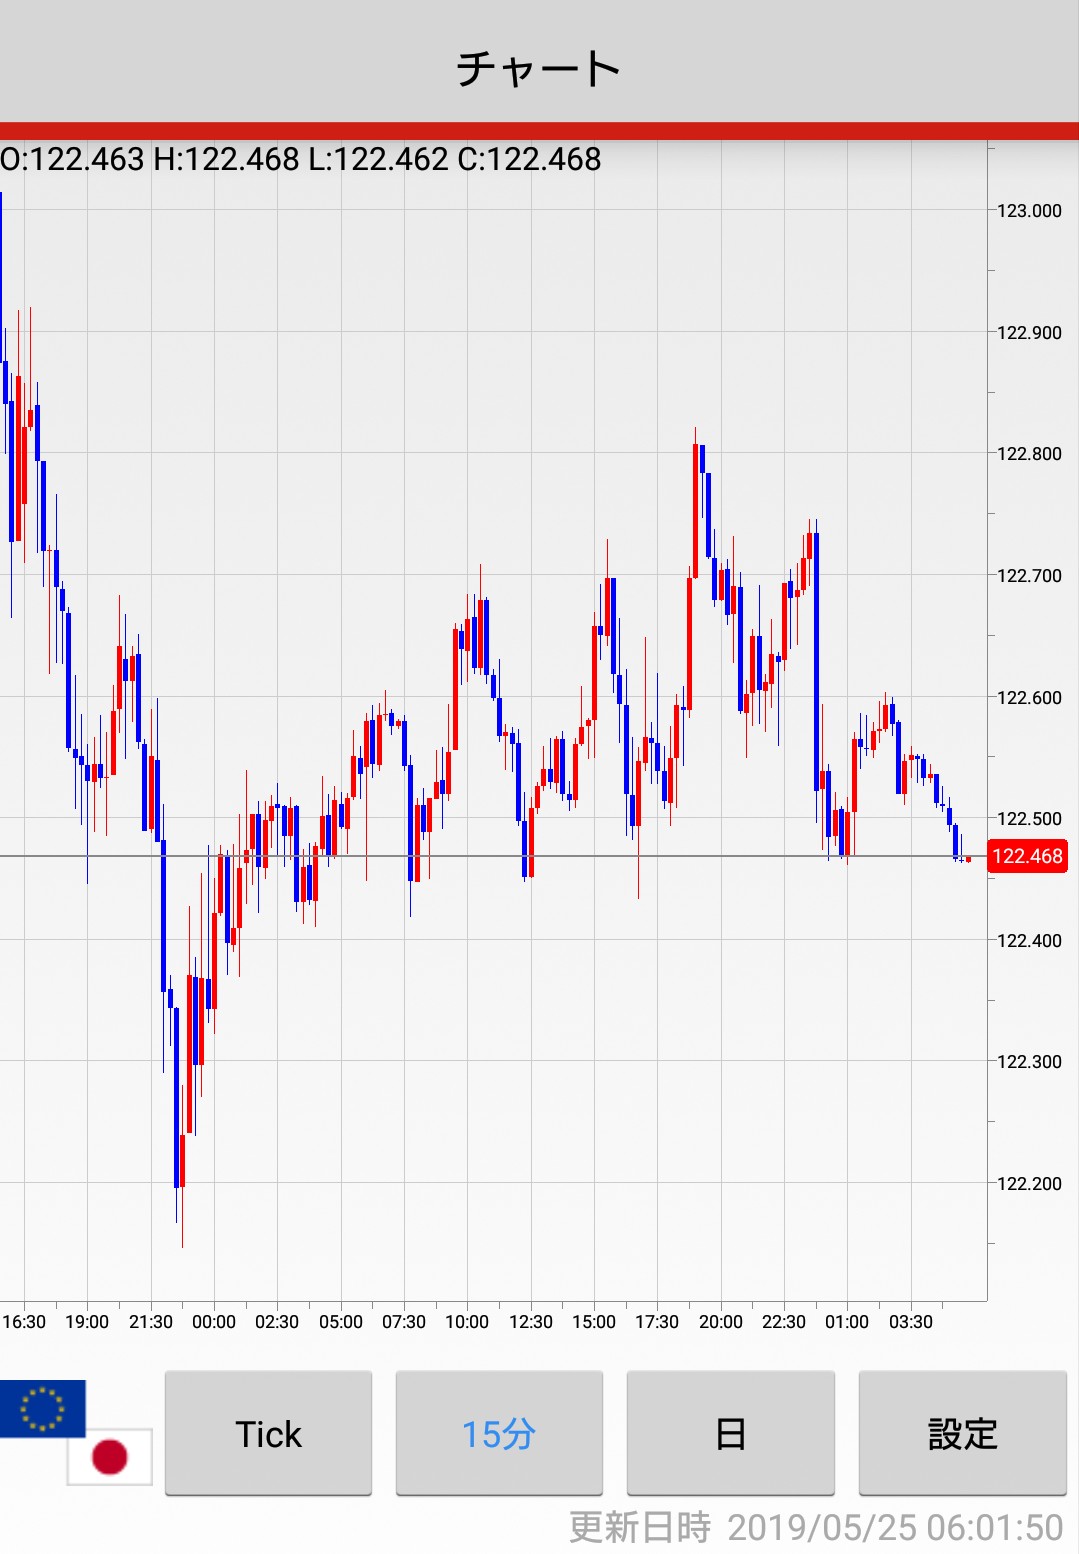
Task: Select the 15分 timeframe button
Action: (499, 1433)
